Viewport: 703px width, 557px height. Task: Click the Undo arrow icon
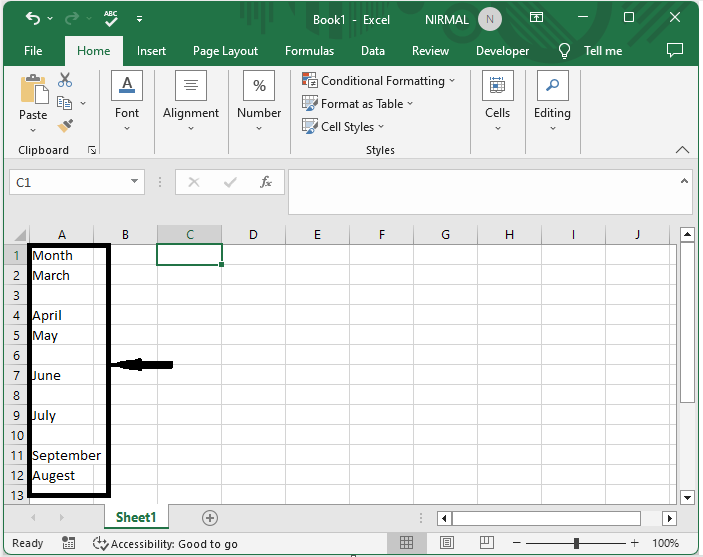point(33,18)
